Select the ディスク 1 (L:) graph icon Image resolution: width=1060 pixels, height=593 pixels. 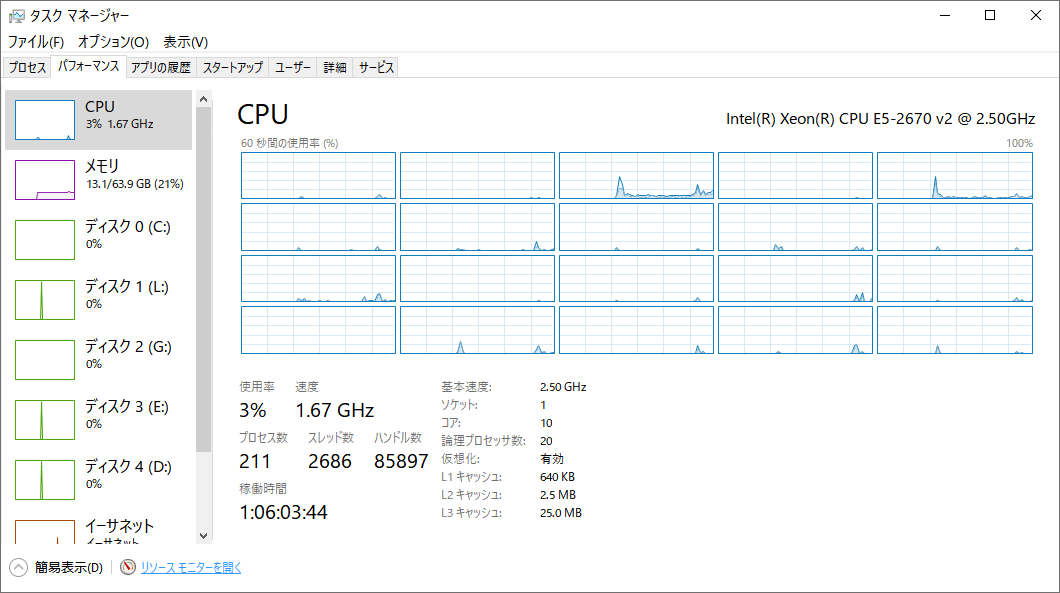pos(45,300)
